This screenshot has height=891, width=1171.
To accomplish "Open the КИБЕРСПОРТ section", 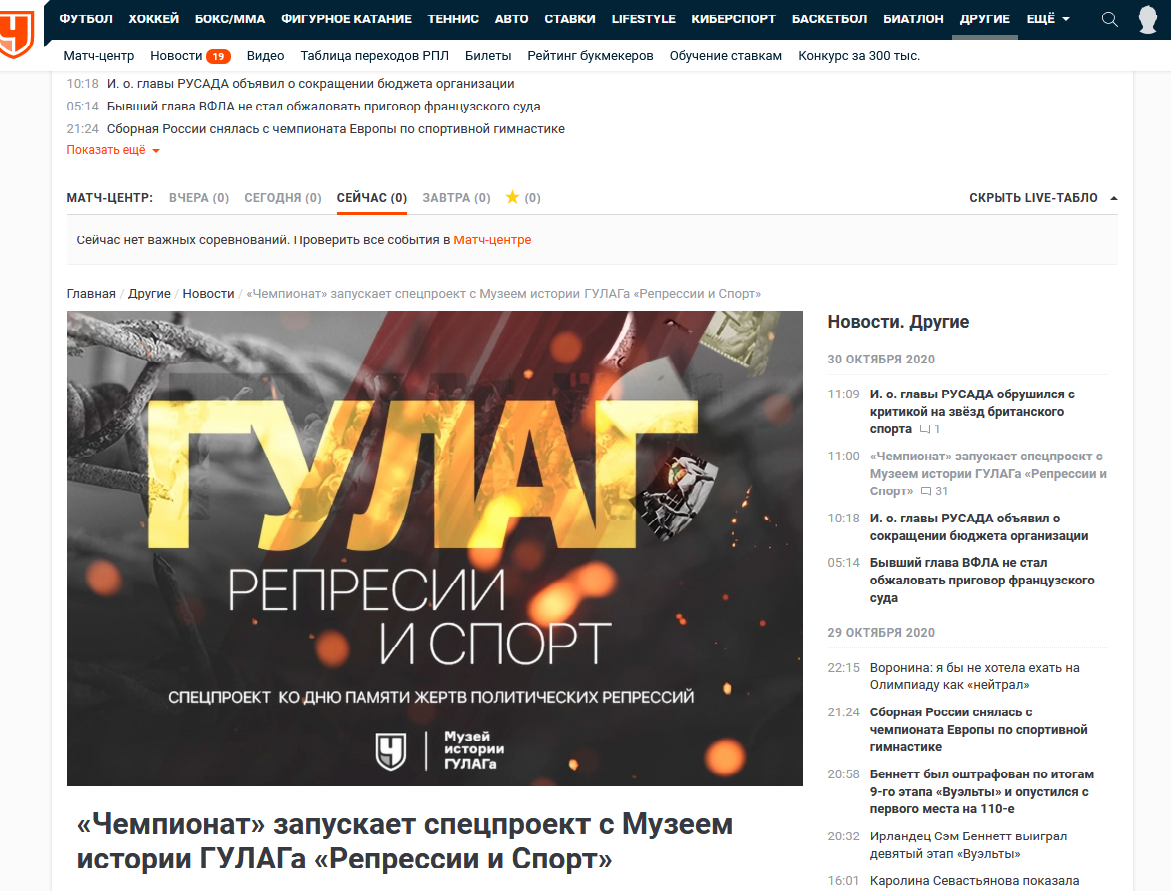I will tap(733, 19).
